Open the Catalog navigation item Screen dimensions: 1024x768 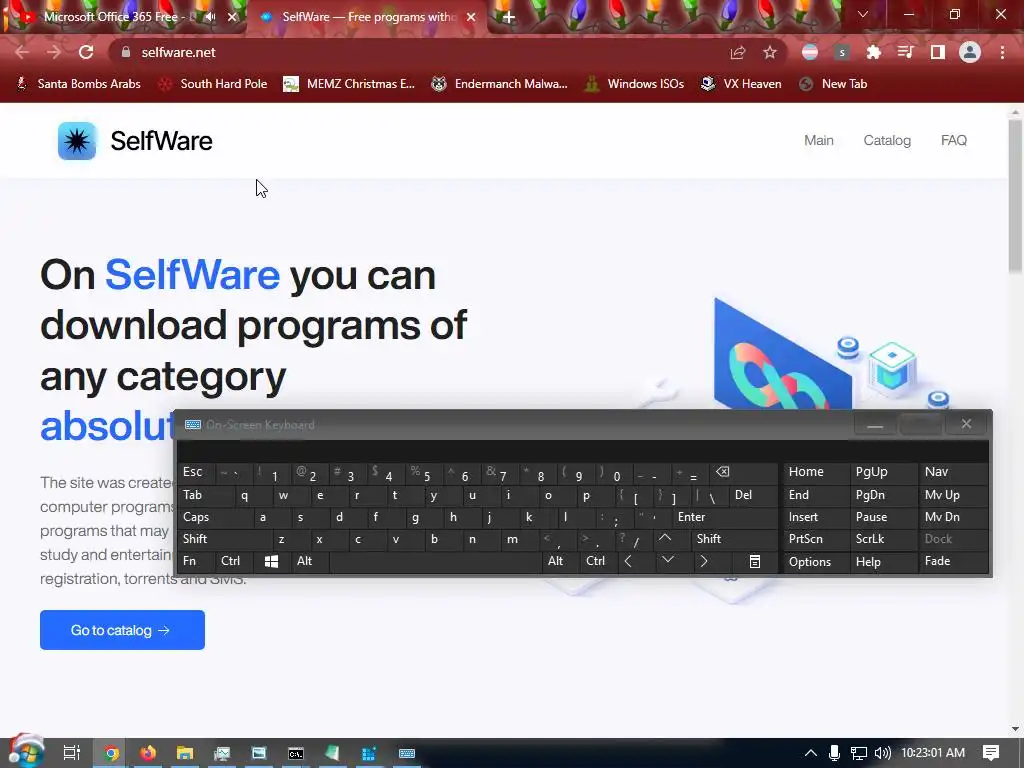[887, 140]
